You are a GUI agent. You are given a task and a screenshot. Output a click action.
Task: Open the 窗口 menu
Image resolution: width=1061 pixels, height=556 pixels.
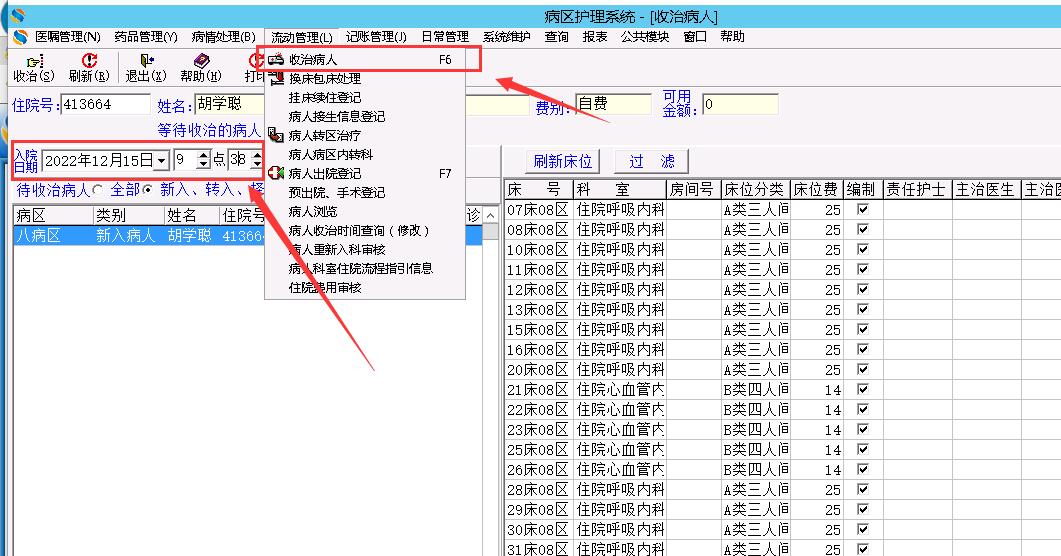click(695, 37)
